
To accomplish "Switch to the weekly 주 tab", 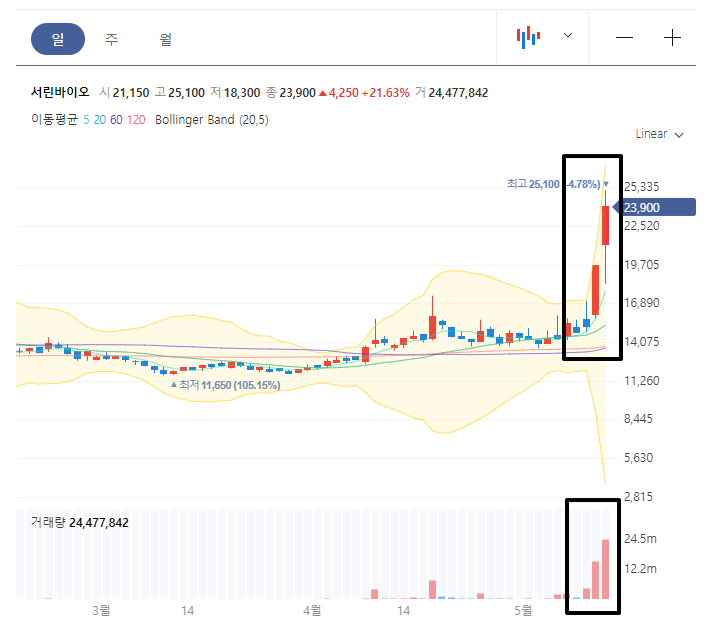I will pos(112,39).
